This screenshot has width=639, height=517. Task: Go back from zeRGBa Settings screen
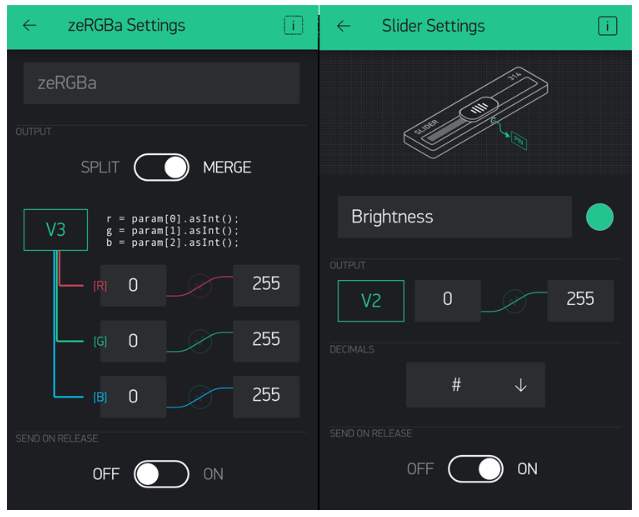30,26
